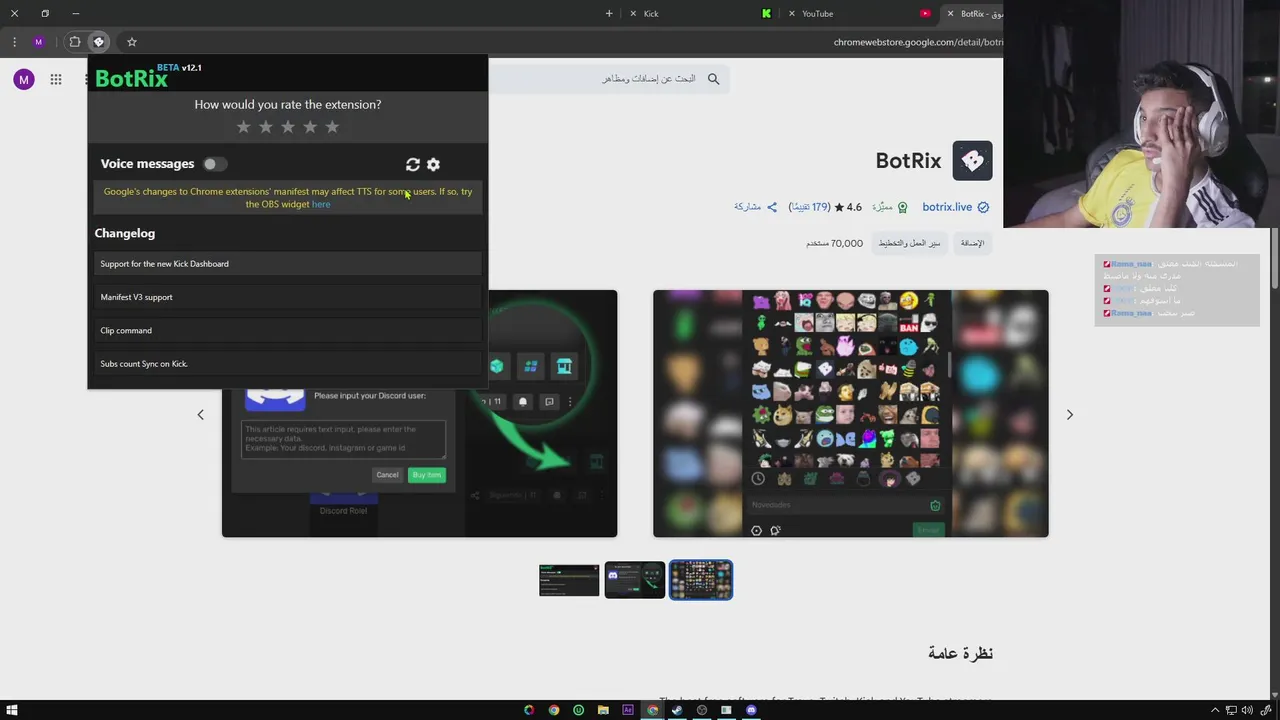Open the Google account avatar on the page
The height and width of the screenshot is (720, 1280).
coord(24,80)
